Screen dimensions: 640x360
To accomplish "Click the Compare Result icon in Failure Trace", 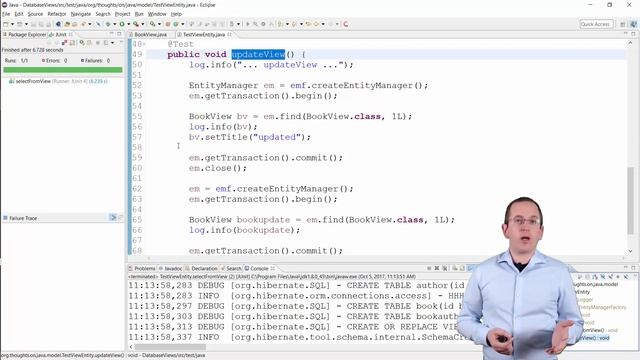I will tap(120, 218).
